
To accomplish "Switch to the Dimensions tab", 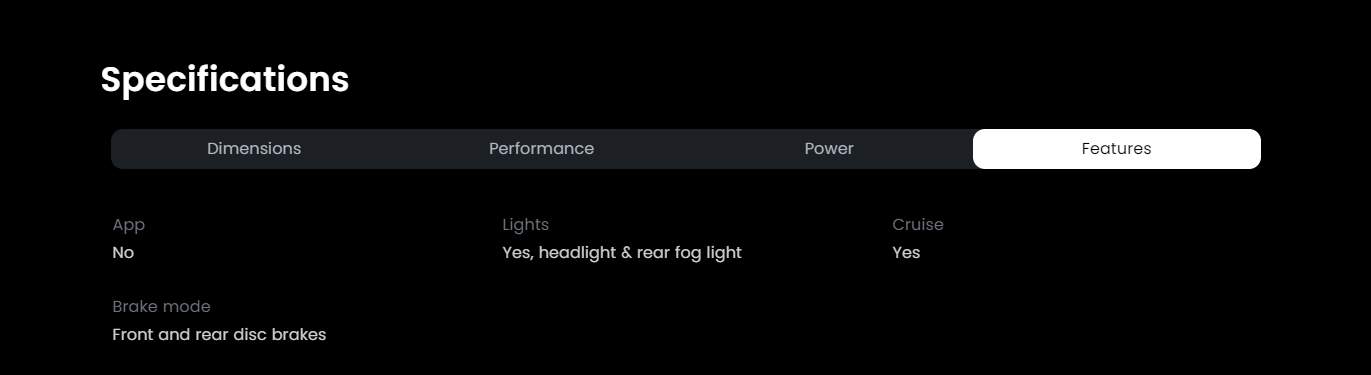I will [254, 149].
